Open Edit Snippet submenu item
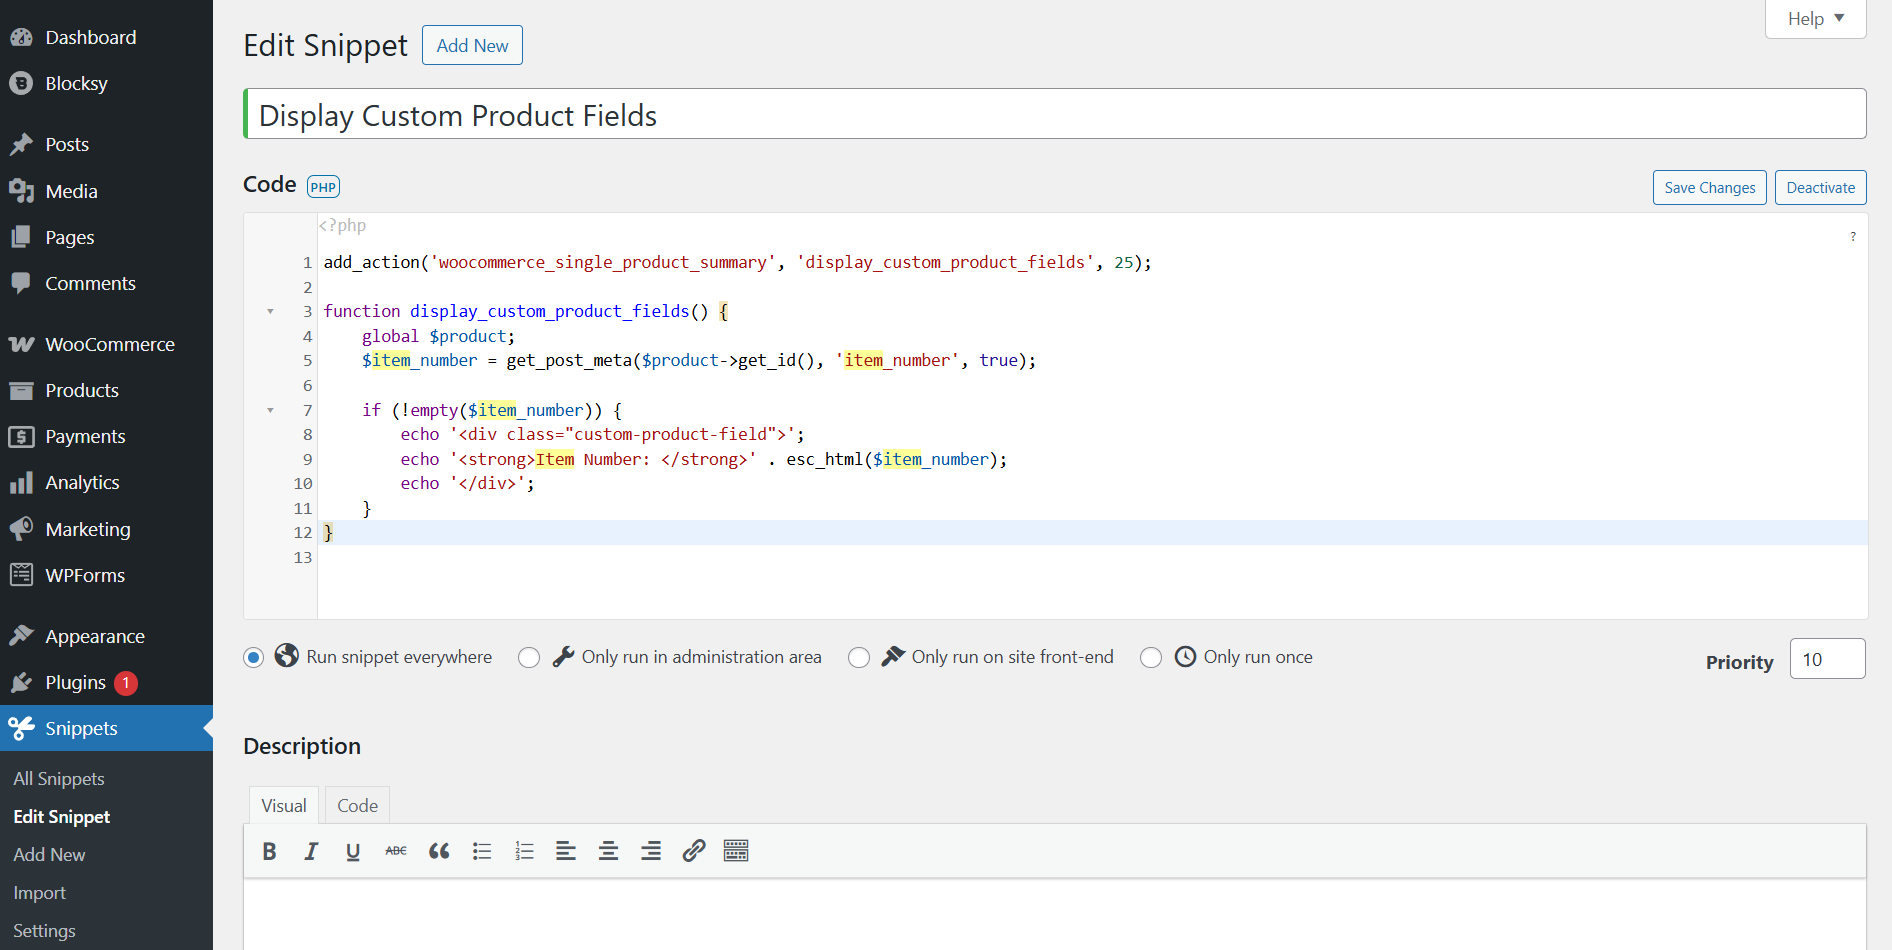 click(62, 817)
